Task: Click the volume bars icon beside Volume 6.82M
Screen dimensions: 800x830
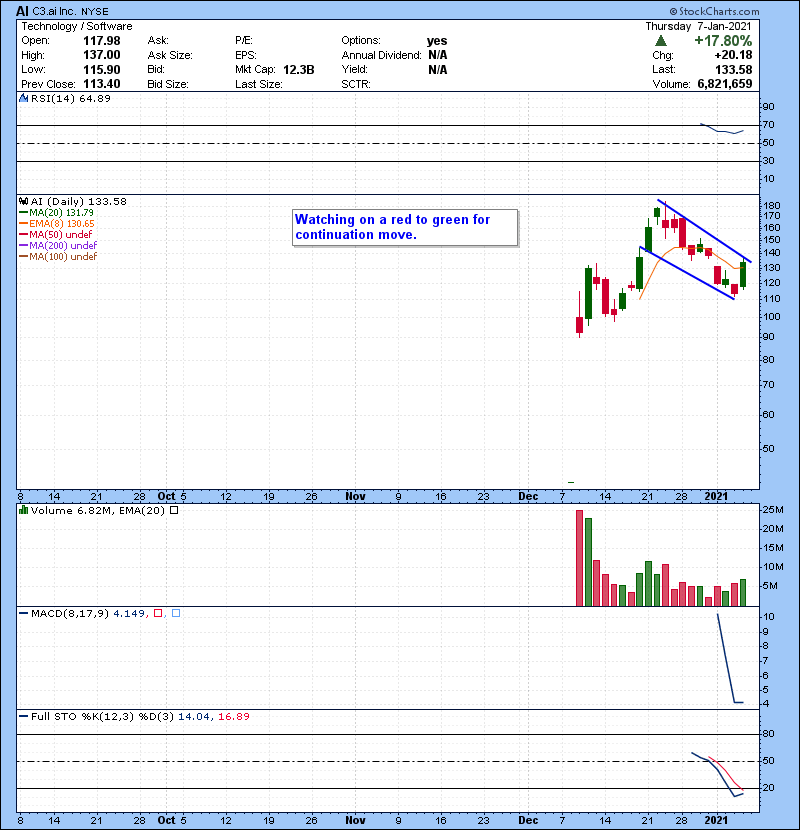Action: pyautogui.click(x=23, y=510)
